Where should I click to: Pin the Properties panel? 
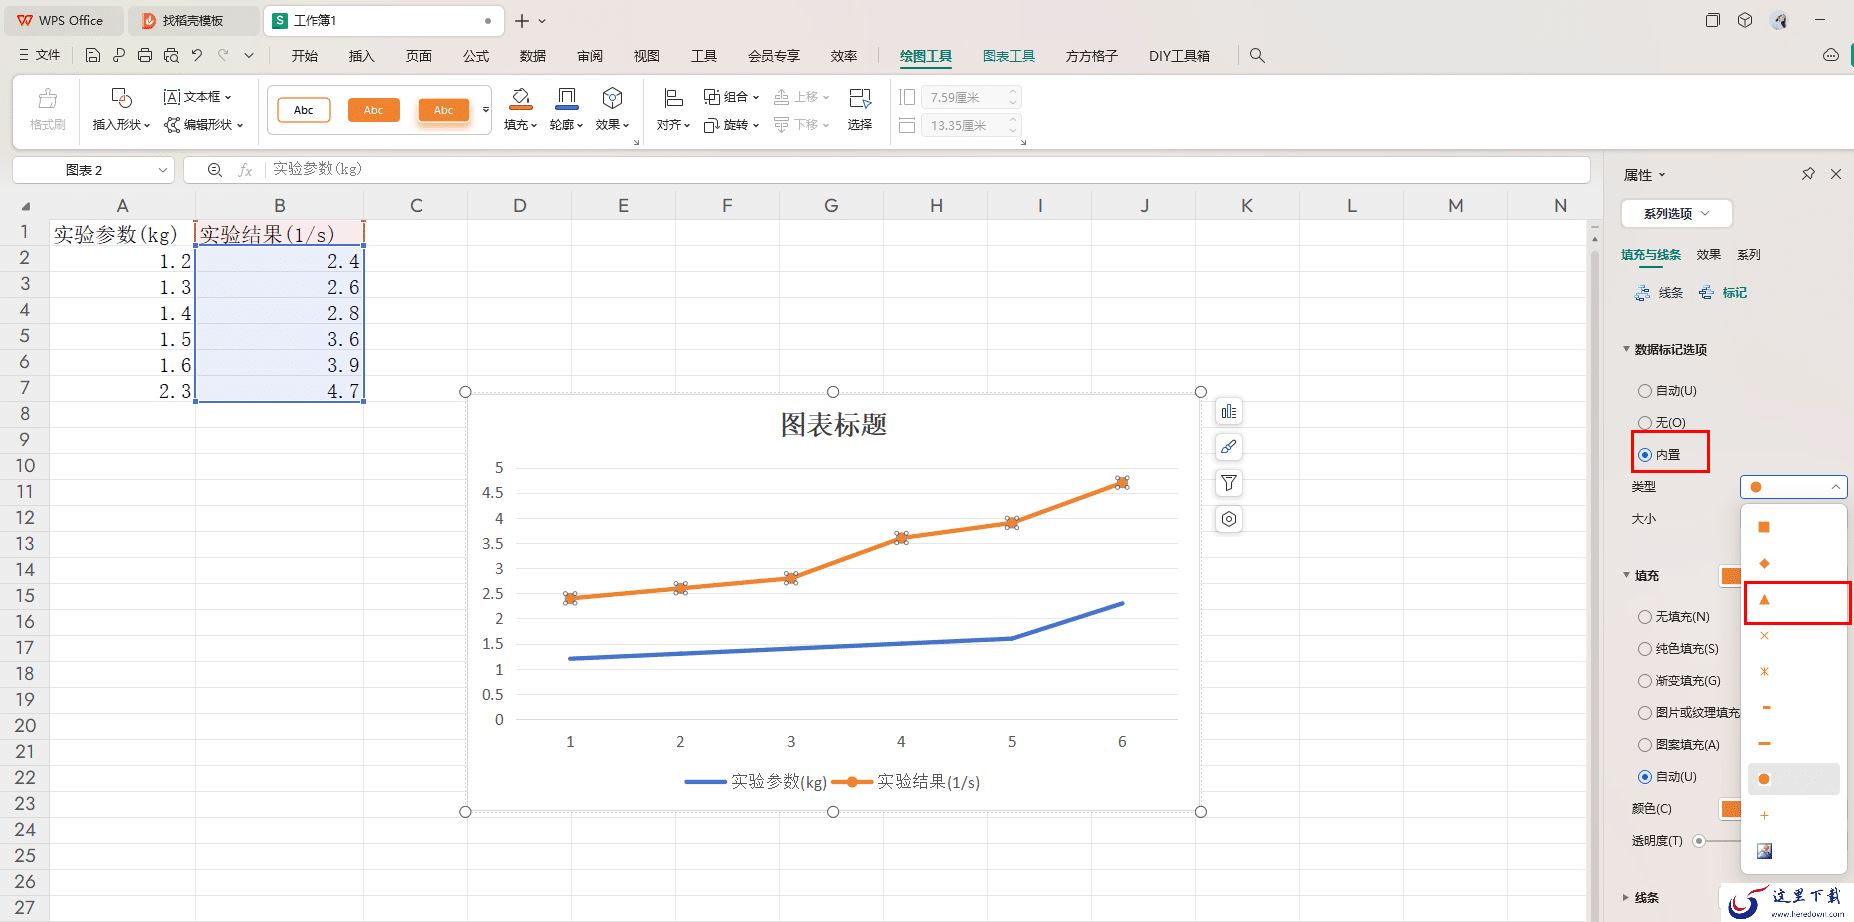1808,174
